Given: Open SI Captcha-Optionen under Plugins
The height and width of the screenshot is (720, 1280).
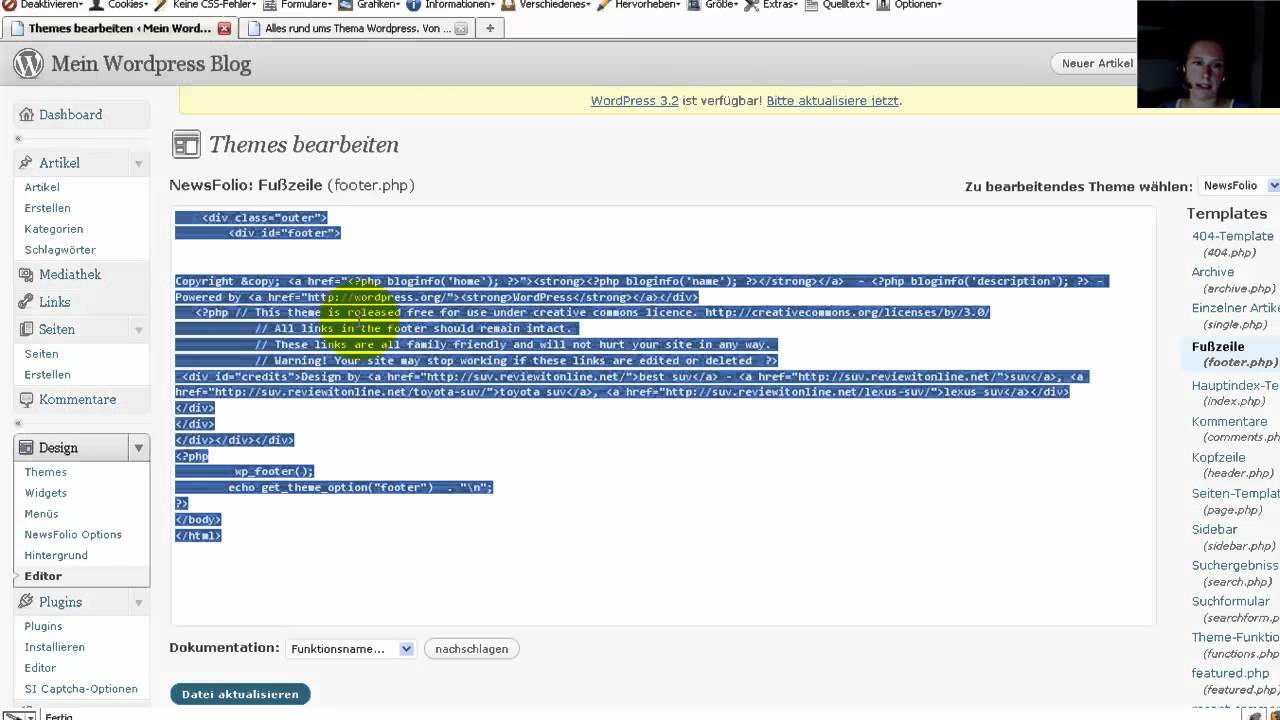Looking at the screenshot, I should [x=81, y=689].
